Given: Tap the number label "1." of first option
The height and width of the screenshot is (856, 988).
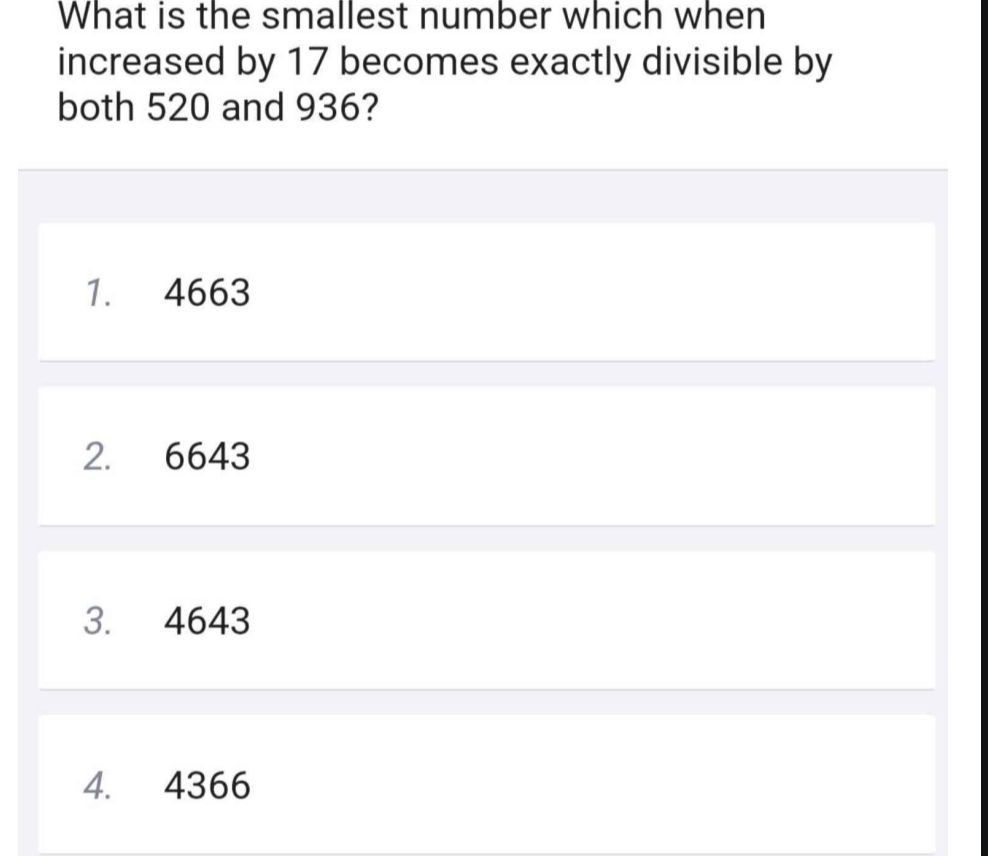Looking at the screenshot, I should [x=97, y=294].
